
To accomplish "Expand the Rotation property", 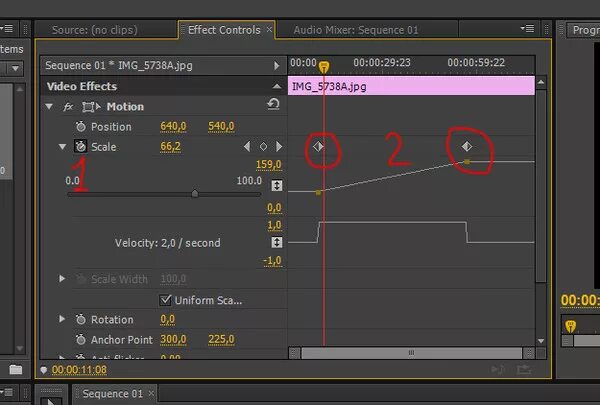I will pyautogui.click(x=62, y=319).
